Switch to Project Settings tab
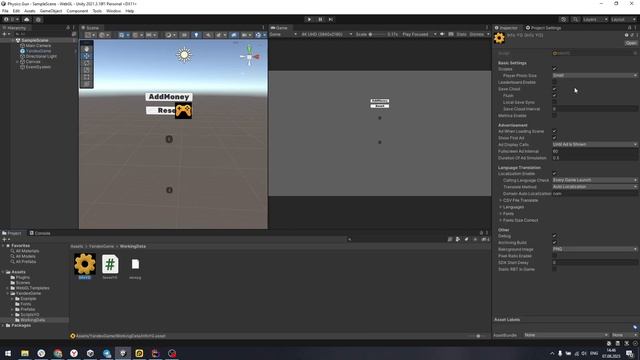Viewport: 640px width, 360px height. (x=543, y=28)
